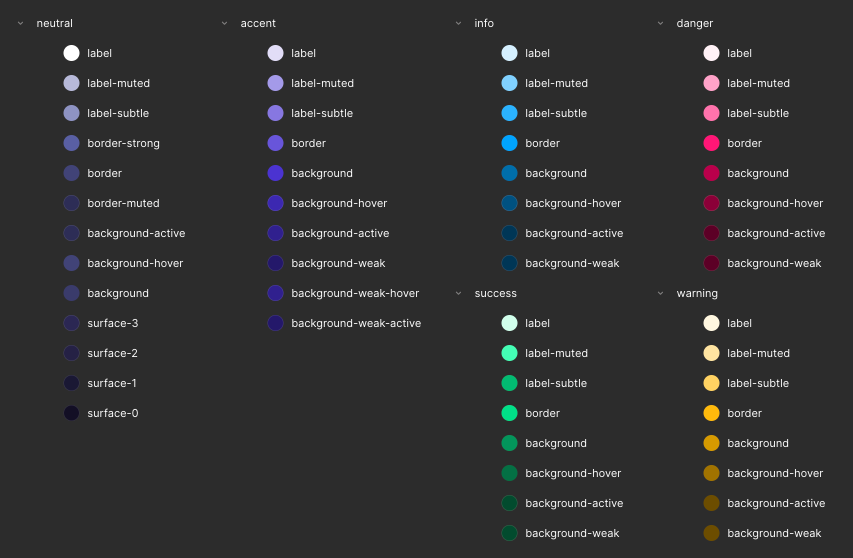Screen dimensions: 853x558
Task: Click warning 'label-muted' text
Action: (758, 353)
